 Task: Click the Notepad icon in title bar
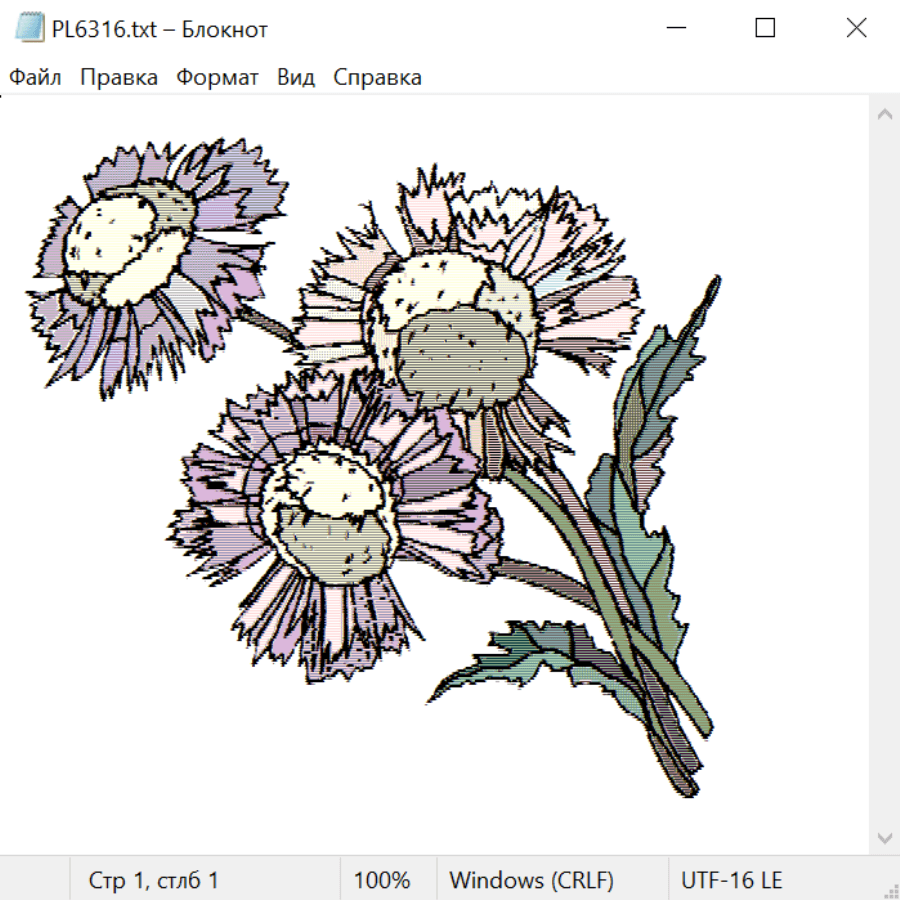pos(31,29)
